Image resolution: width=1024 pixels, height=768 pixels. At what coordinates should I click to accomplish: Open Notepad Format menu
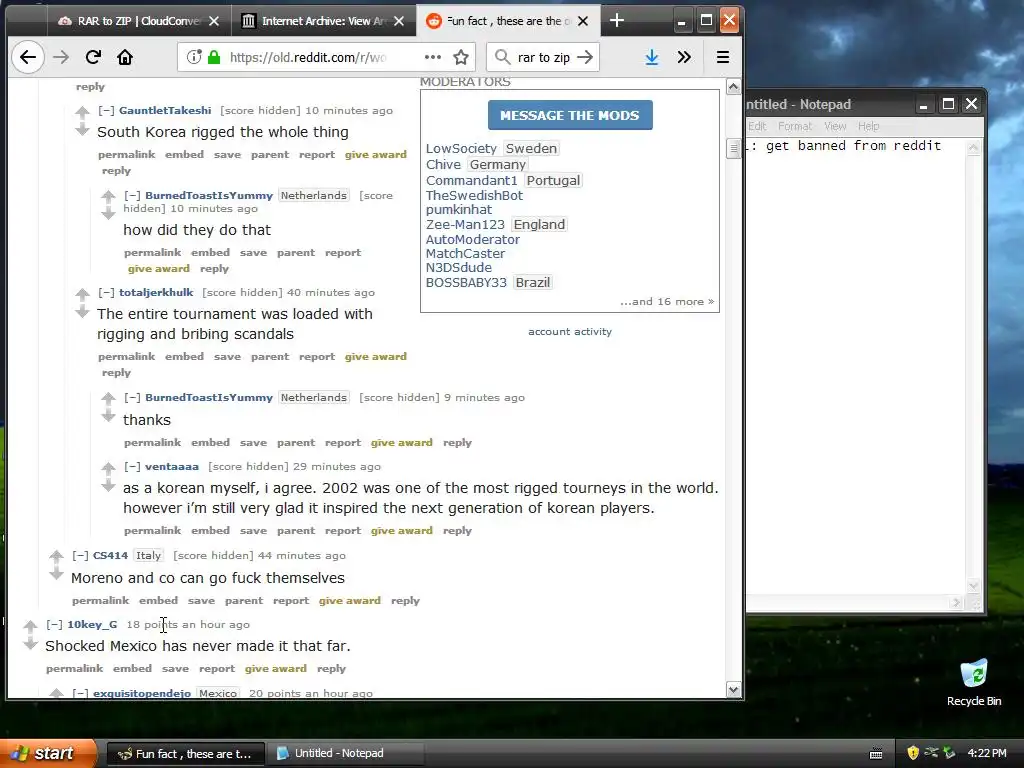coord(795,126)
